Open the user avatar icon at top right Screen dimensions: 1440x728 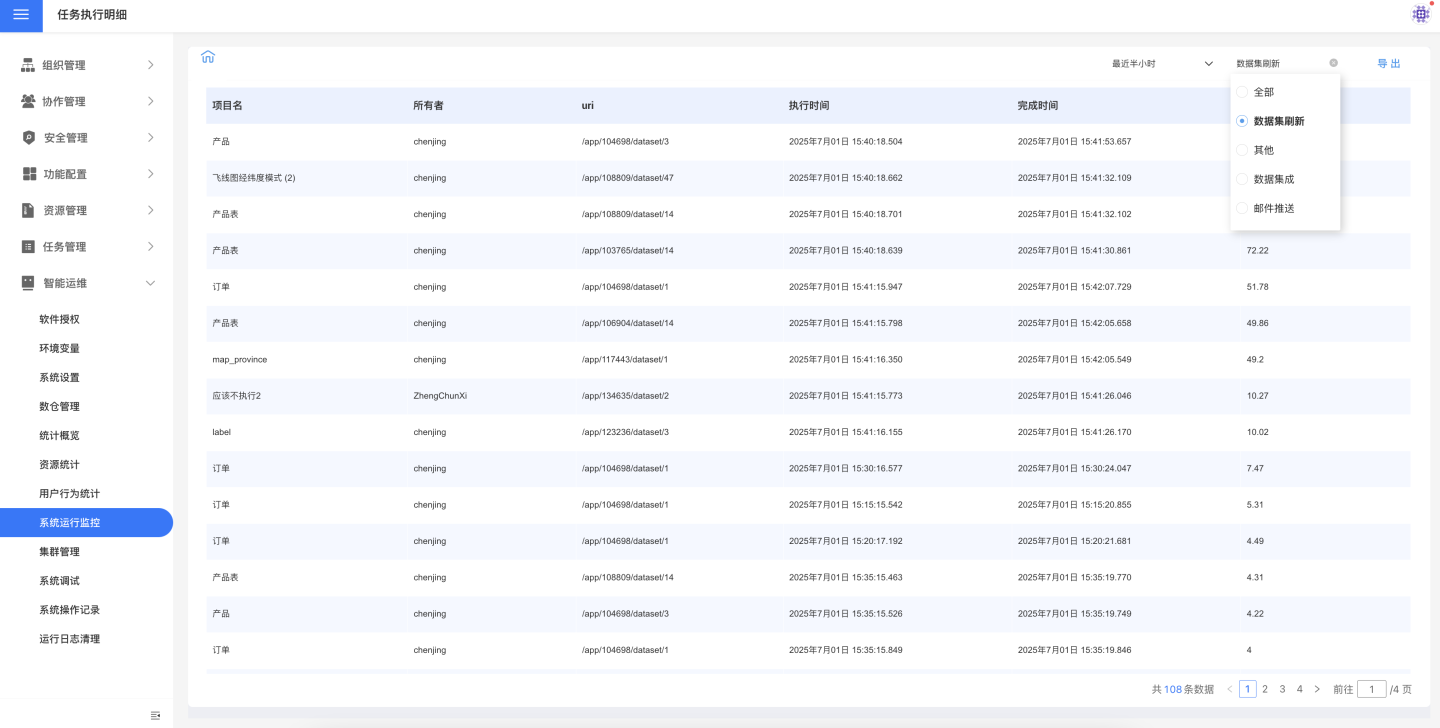[x=1420, y=14]
